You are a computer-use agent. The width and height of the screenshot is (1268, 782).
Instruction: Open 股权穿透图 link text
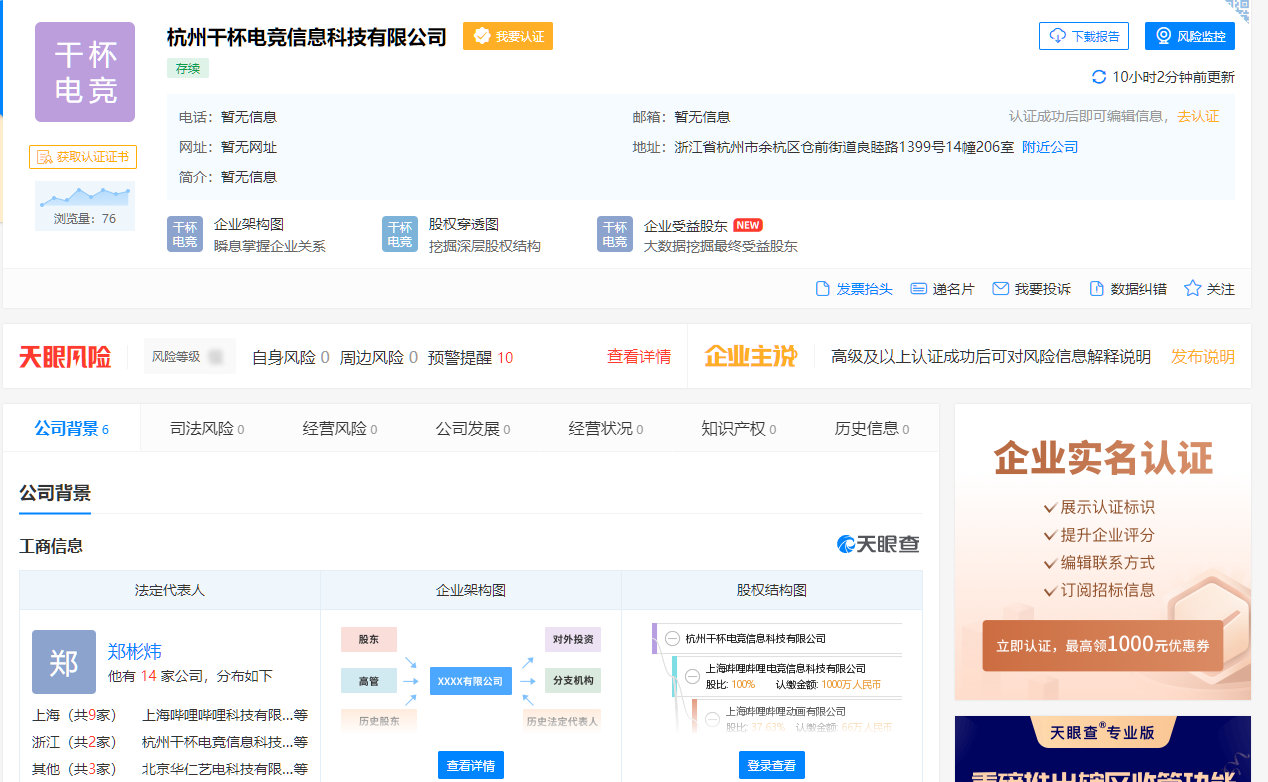click(x=464, y=225)
